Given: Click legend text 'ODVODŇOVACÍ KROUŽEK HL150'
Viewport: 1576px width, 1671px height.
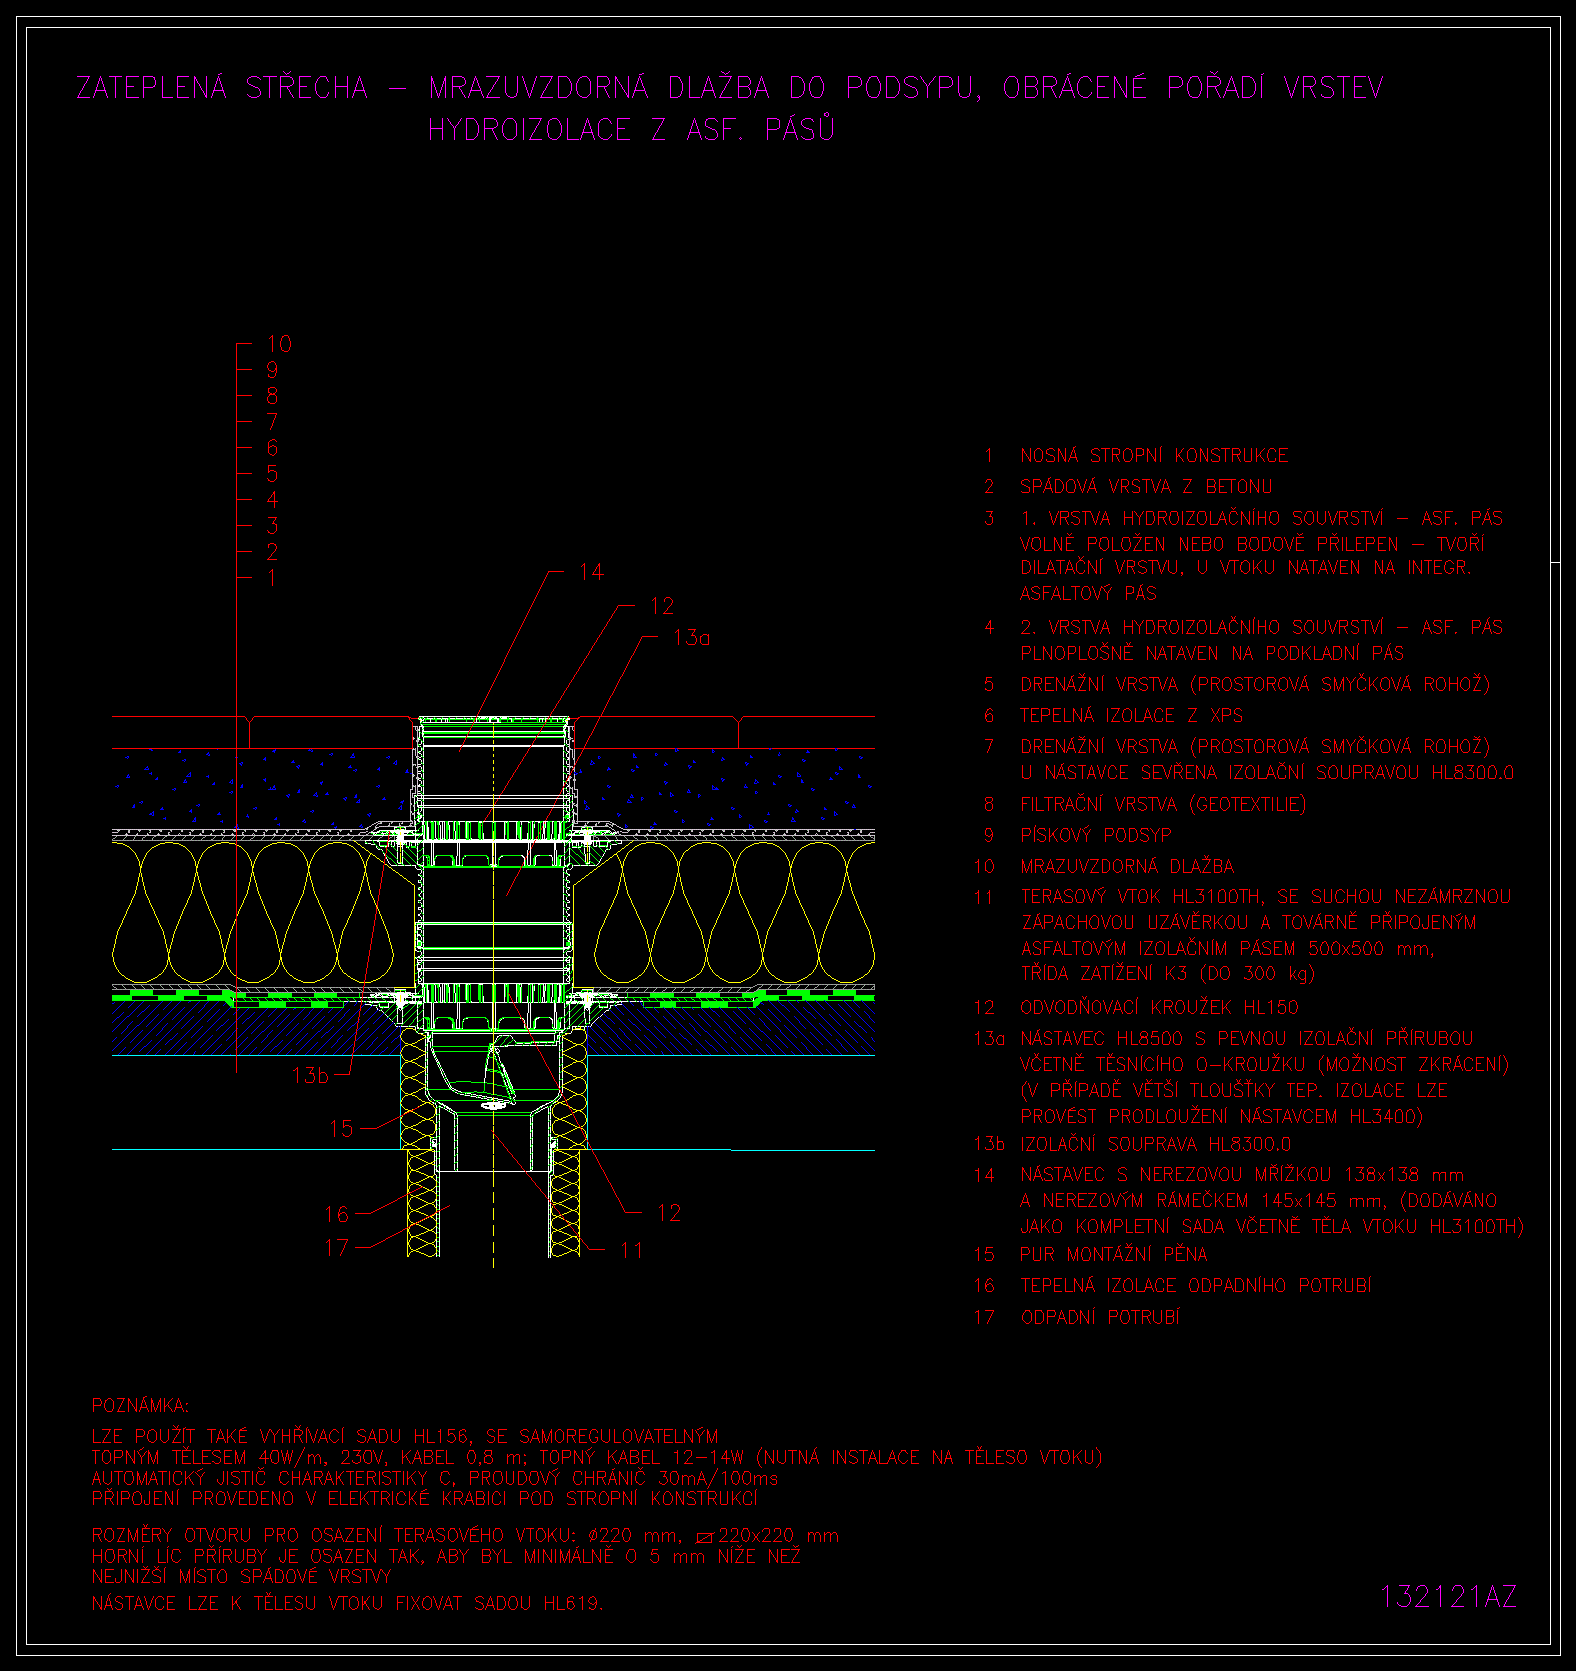Looking at the screenshot, I should (x=1159, y=1008).
